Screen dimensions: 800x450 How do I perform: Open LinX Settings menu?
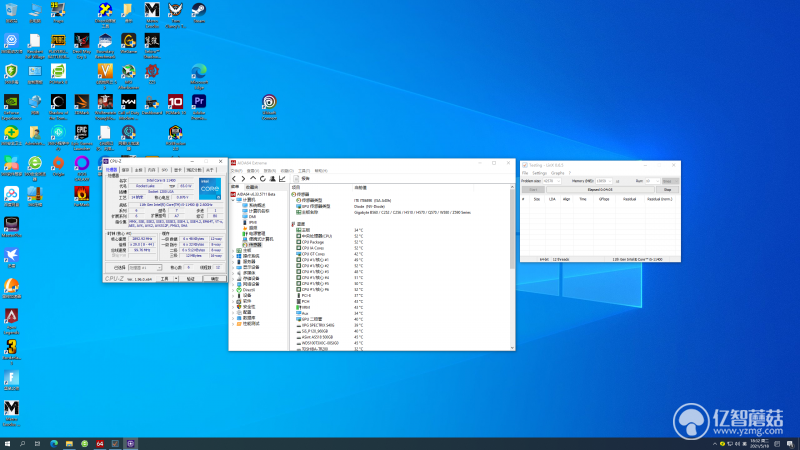(x=539, y=173)
